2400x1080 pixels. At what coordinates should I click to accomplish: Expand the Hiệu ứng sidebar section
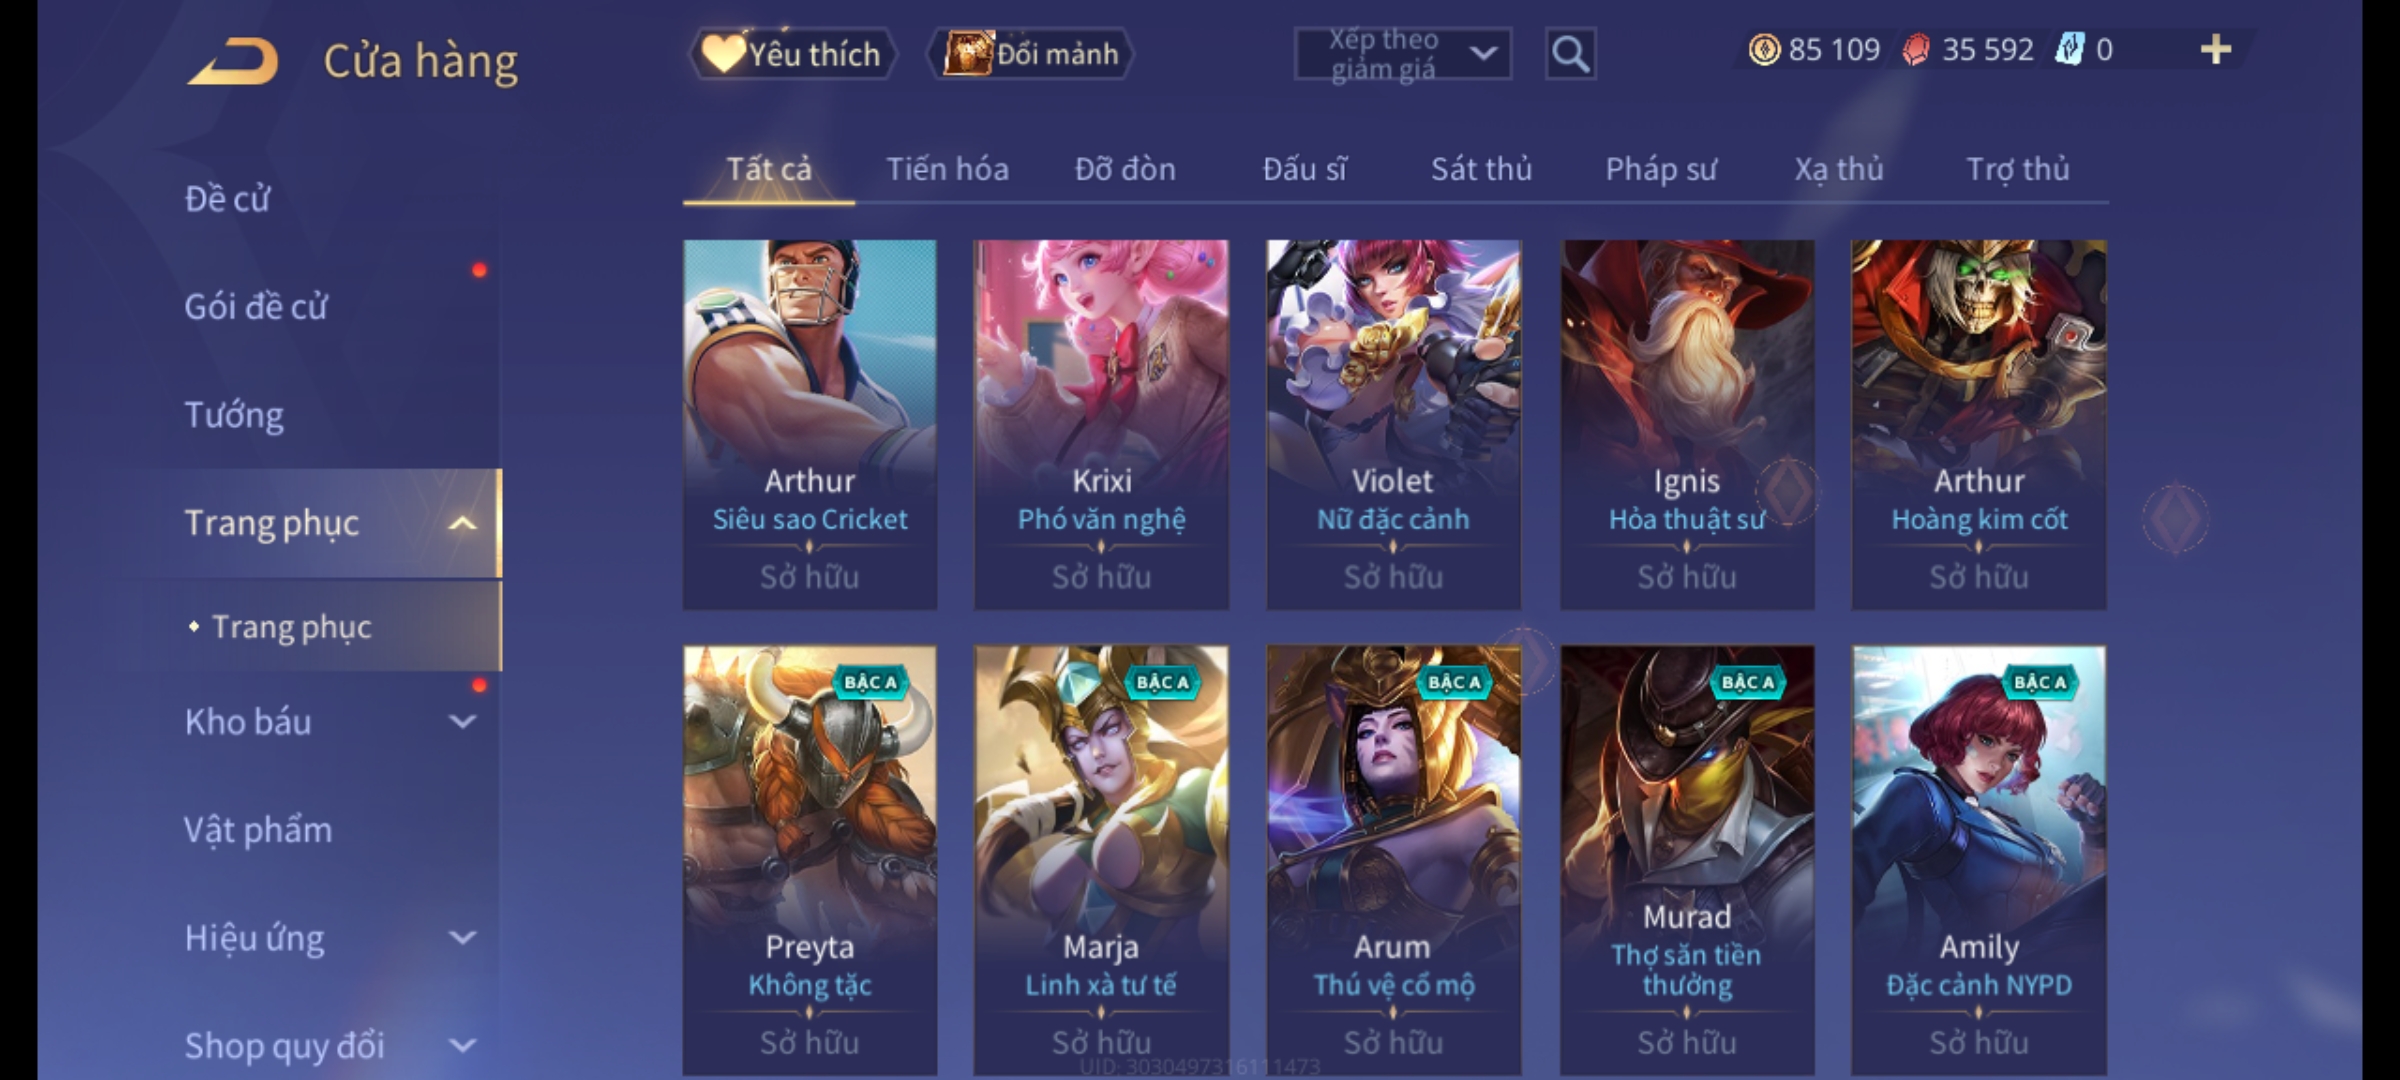coord(462,938)
